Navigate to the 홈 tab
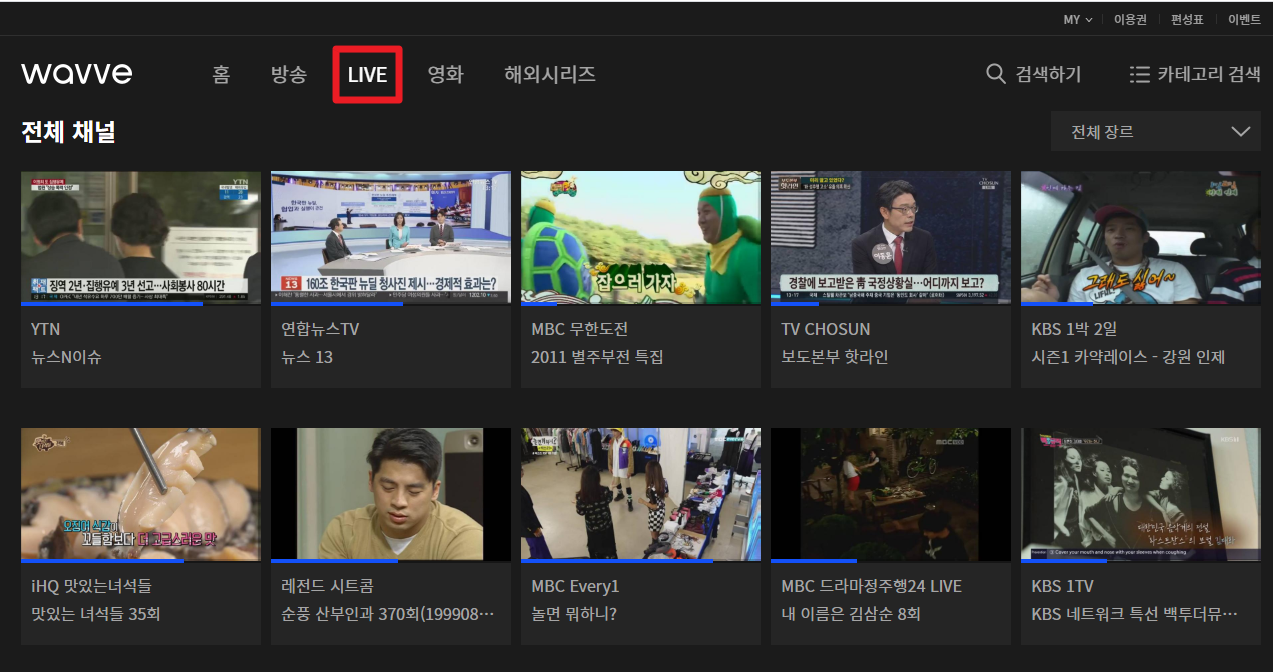 click(220, 73)
